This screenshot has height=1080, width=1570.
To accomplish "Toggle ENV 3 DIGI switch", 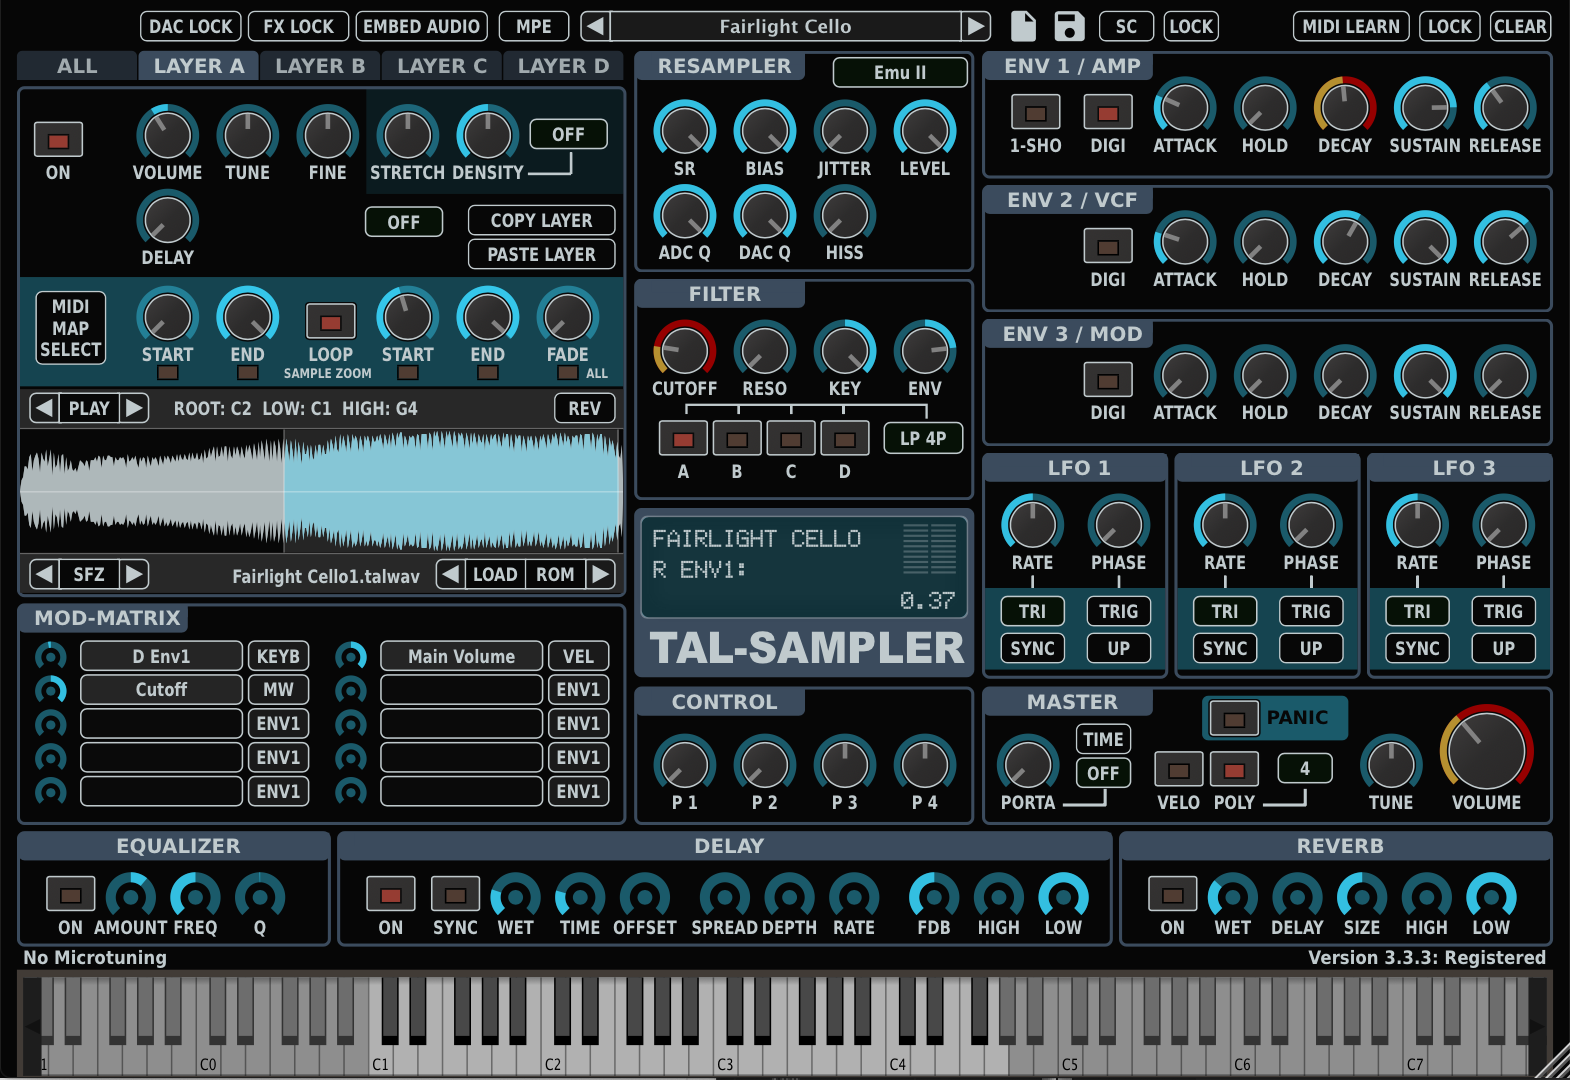I will coord(1108,380).
